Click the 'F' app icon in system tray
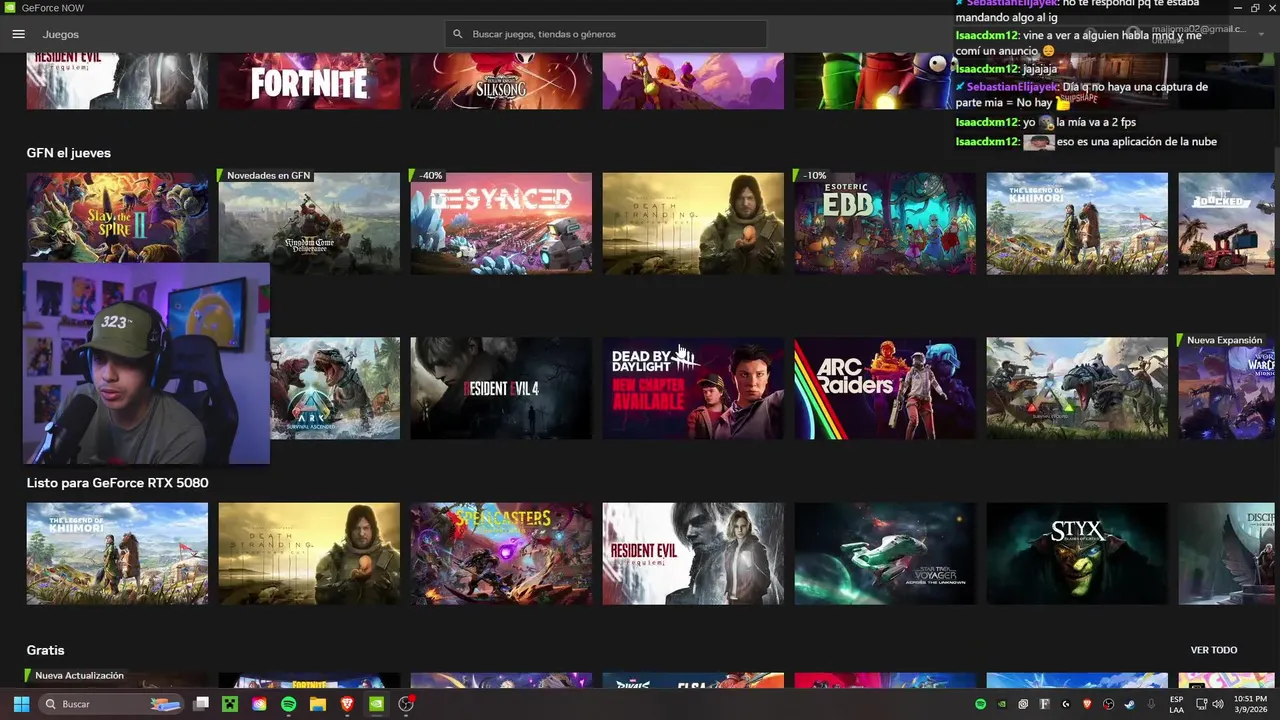This screenshot has height=720, width=1280. pos(1045,704)
